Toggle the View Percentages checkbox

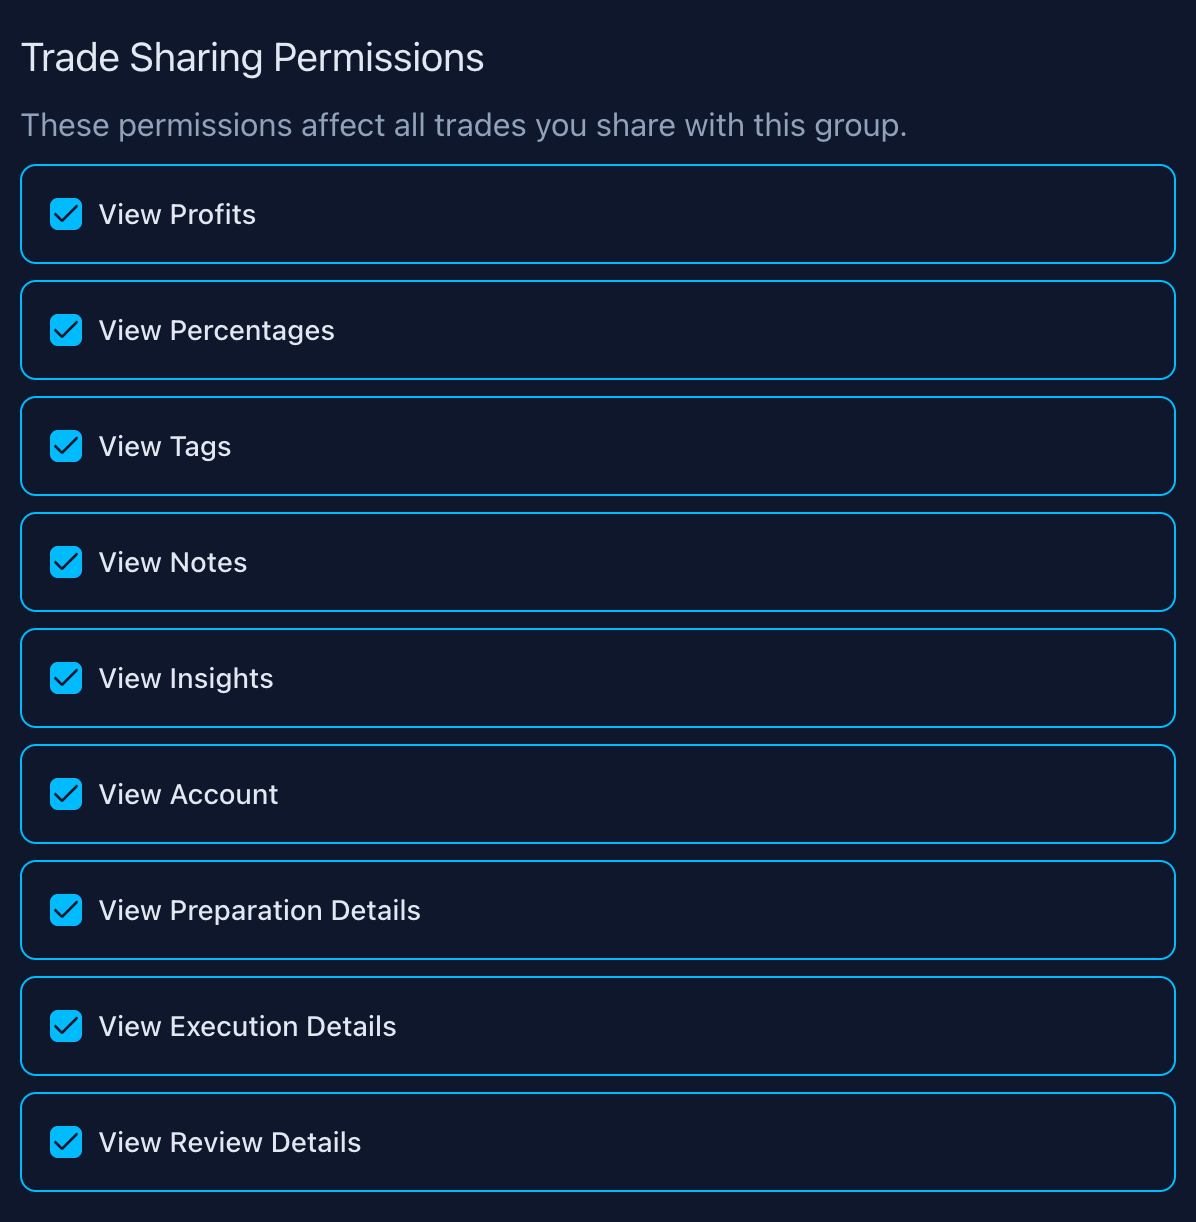[66, 330]
